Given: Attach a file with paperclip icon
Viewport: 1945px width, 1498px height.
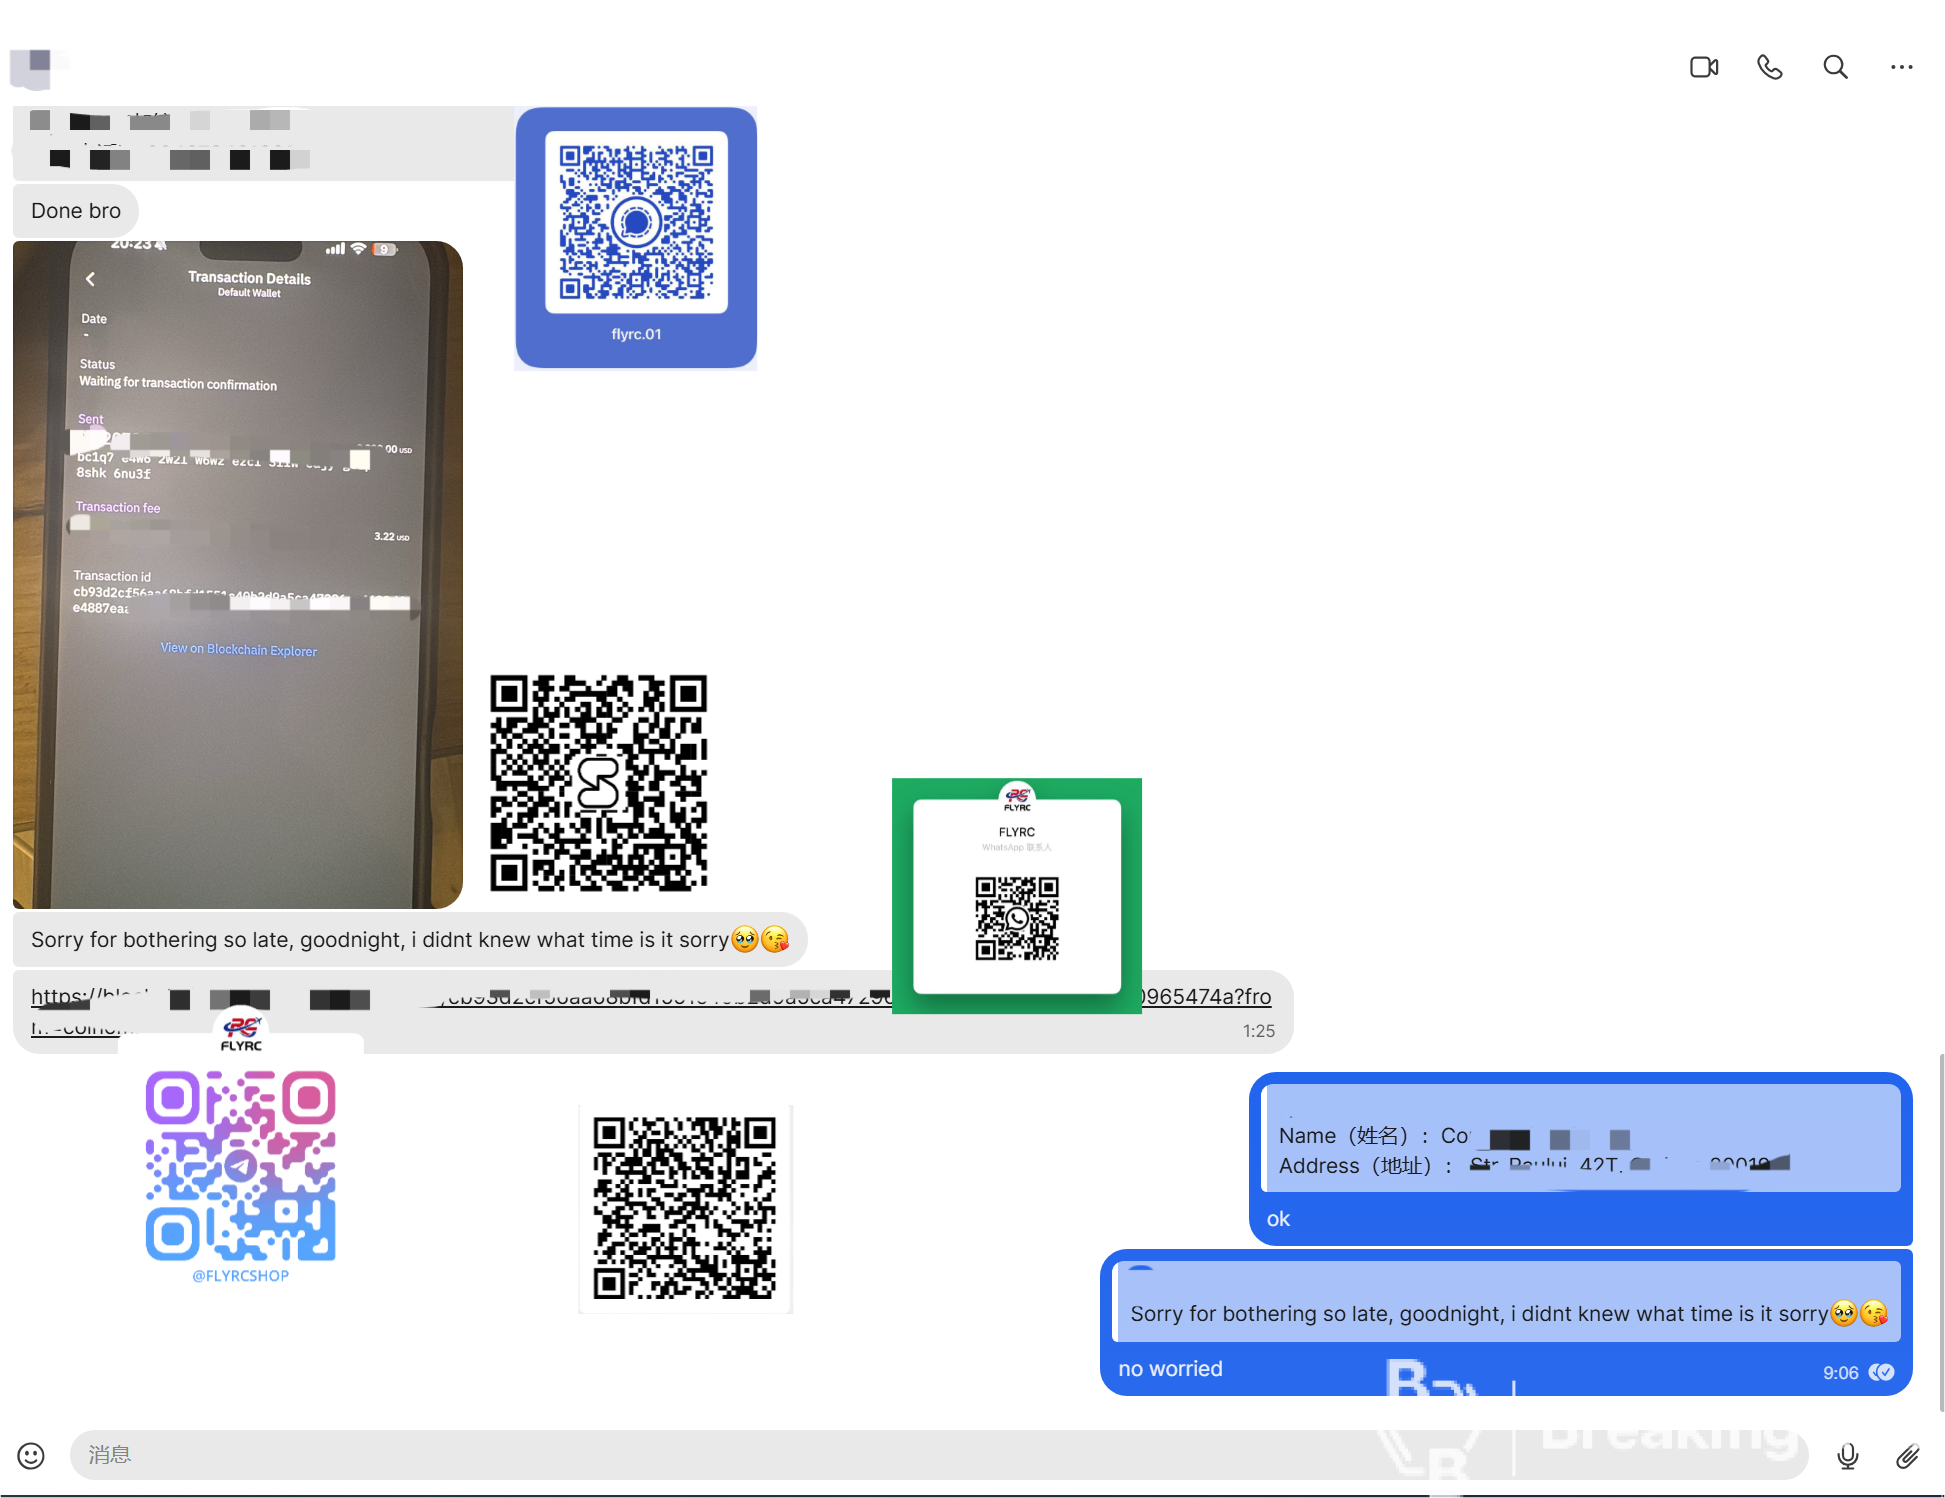Looking at the screenshot, I should (x=1908, y=1456).
